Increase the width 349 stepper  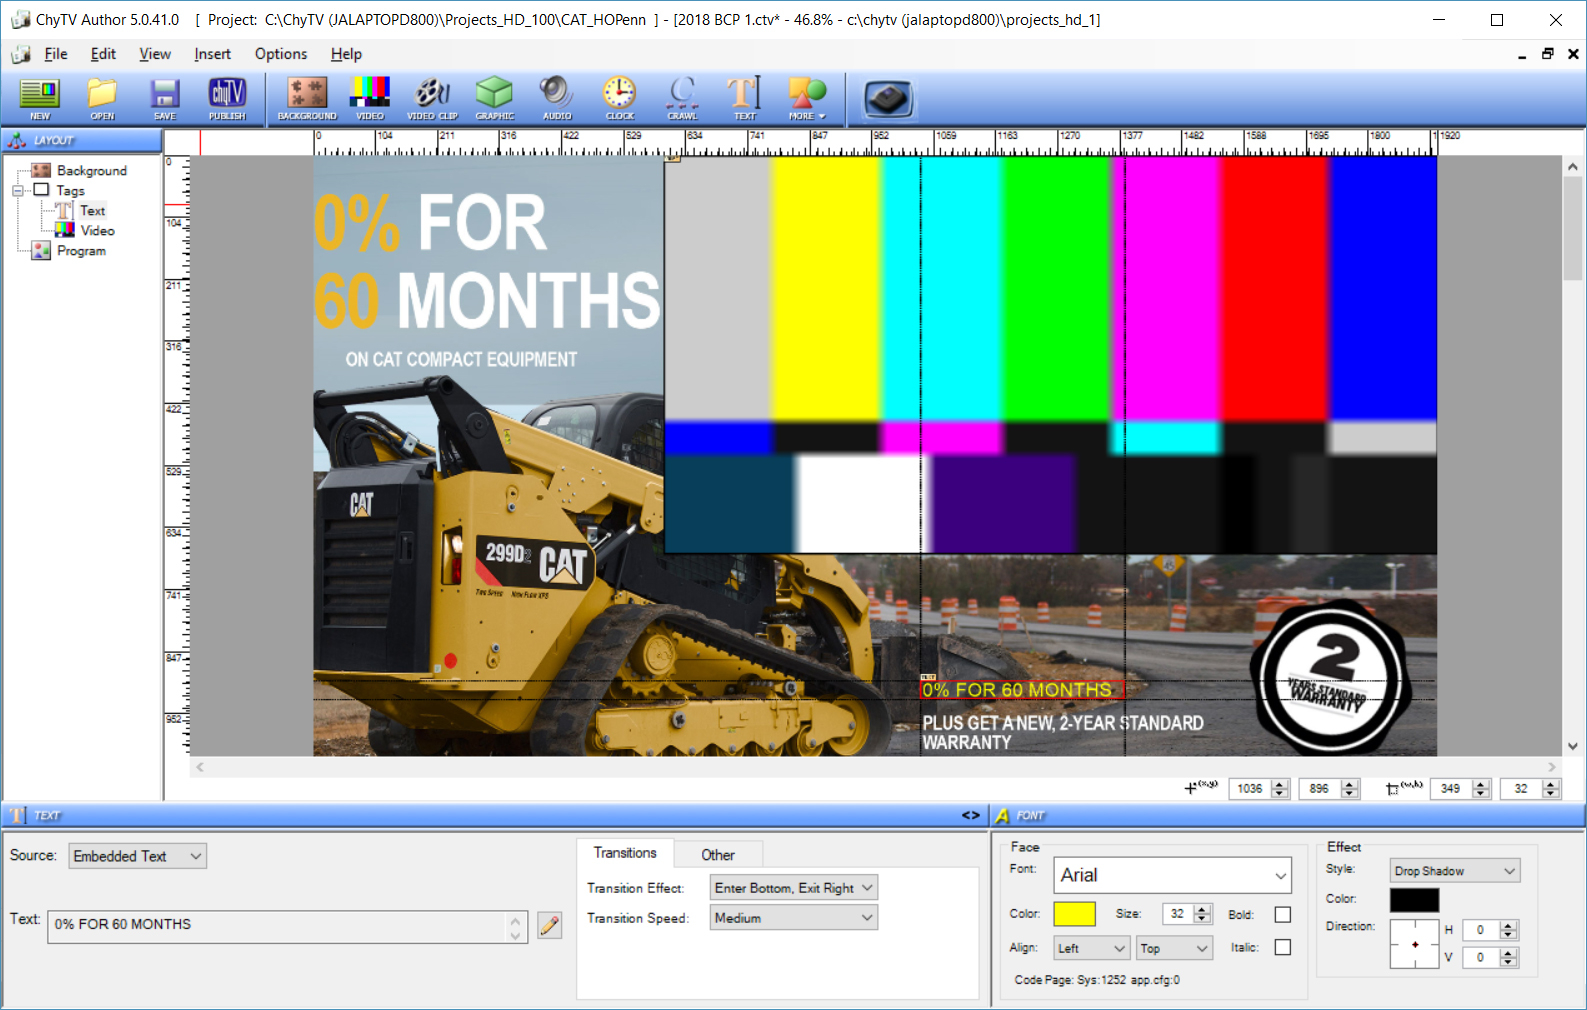(1482, 784)
